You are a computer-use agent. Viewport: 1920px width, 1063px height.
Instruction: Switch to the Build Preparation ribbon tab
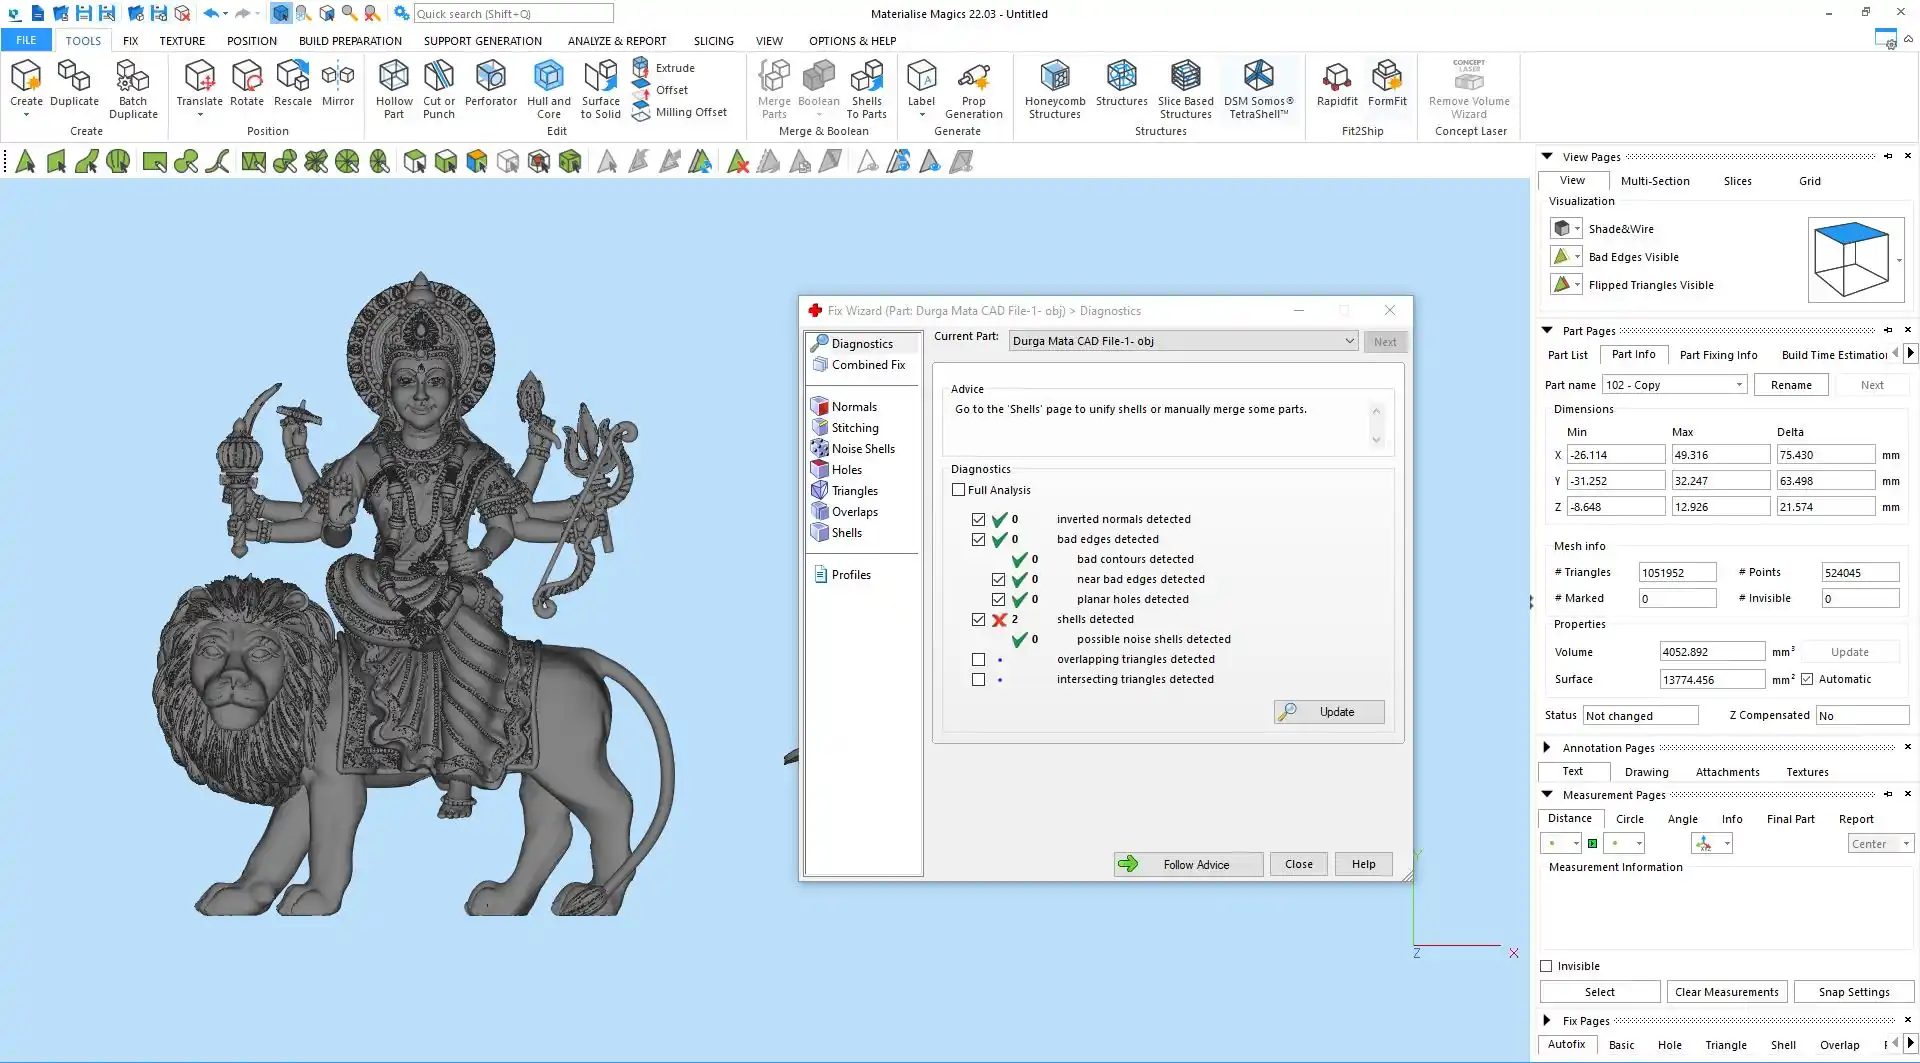[350, 41]
